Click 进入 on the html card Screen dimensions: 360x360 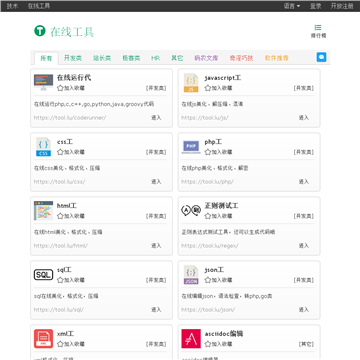click(x=156, y=245)
